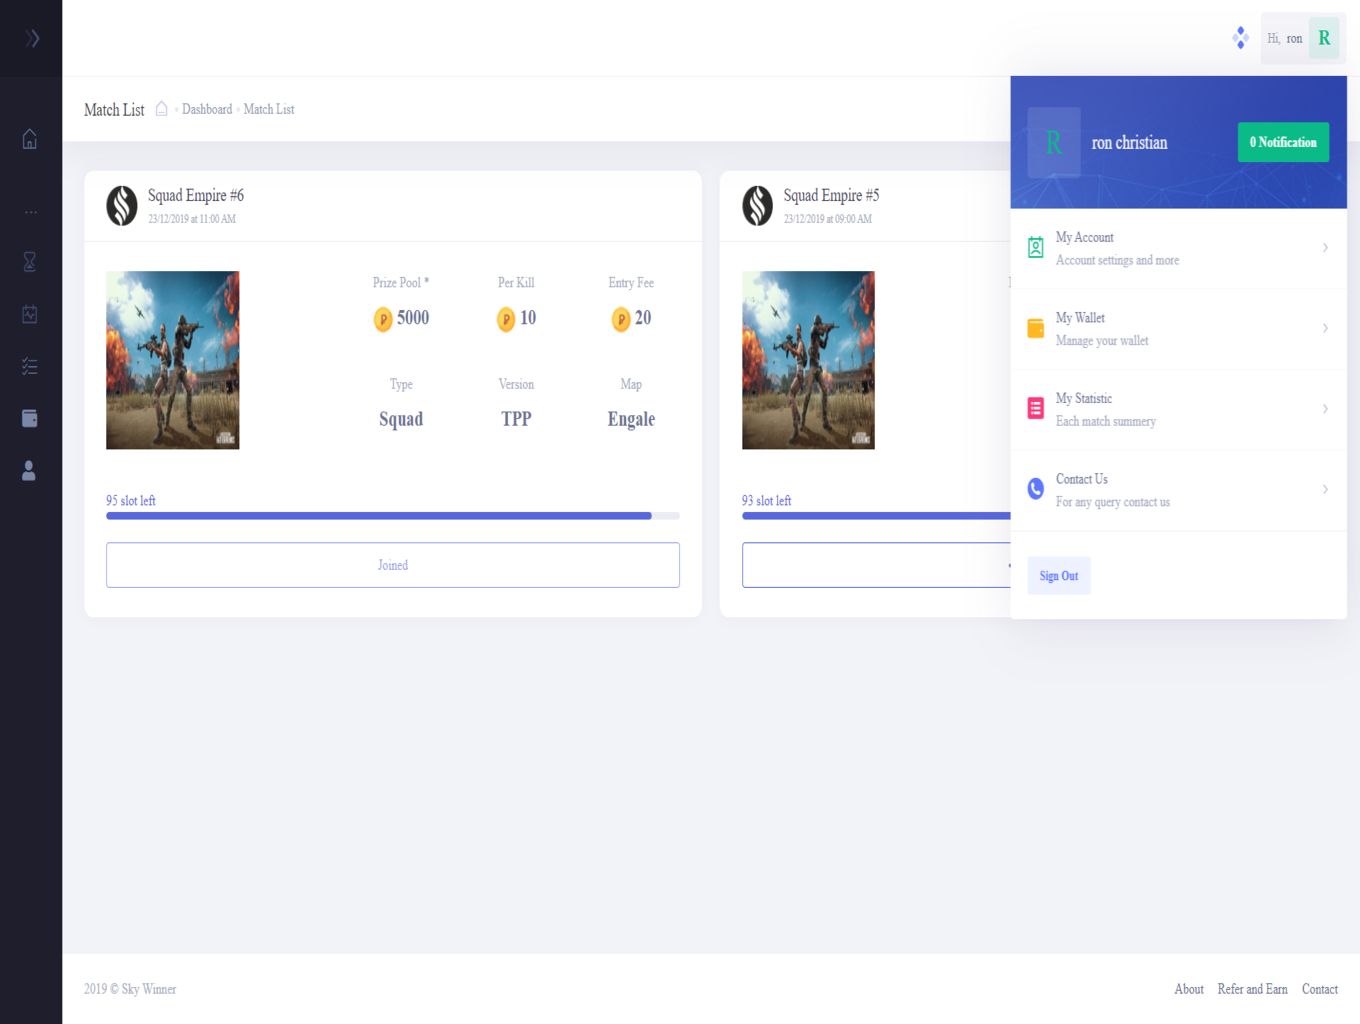Click the Entry Fee coin icon
1360x1024 pixels.
click(x=621, y=319)
